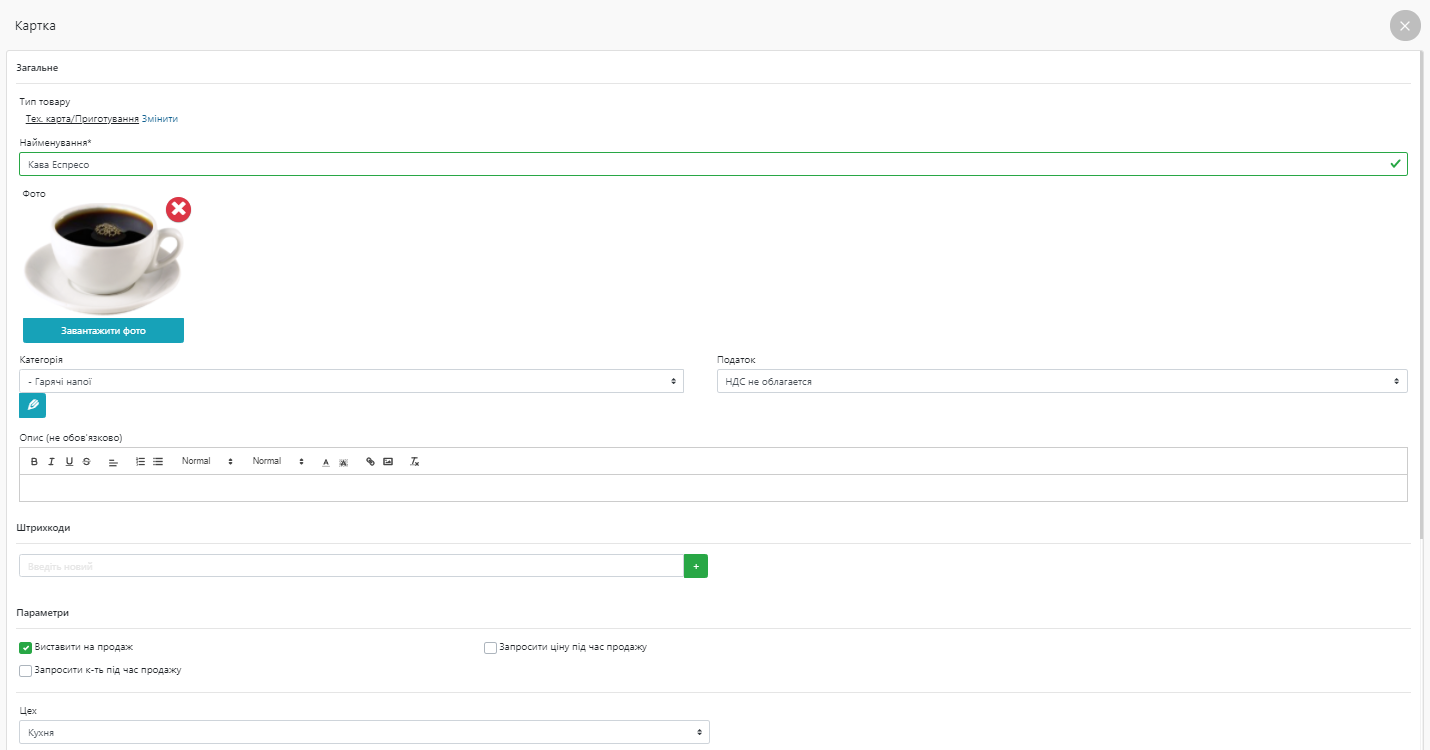The height and width of the screenshot is (750, 1430).
Task: Open the Категорія dropdown
Action: pos(350,381)
